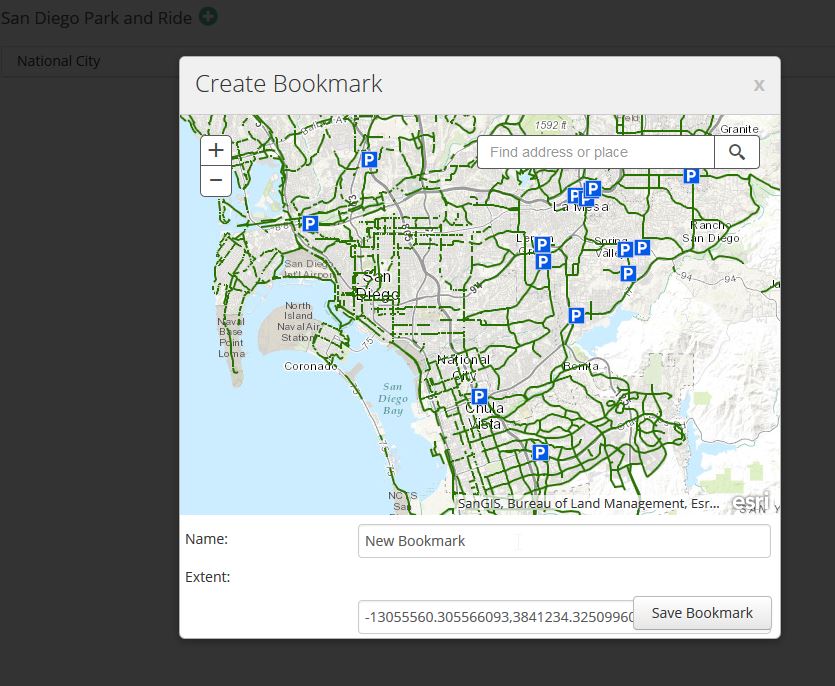The height and width of the screenshot is (686, 835).
Task: Select the parking marker at Chula Vista
Action: [x=479, y=396]
